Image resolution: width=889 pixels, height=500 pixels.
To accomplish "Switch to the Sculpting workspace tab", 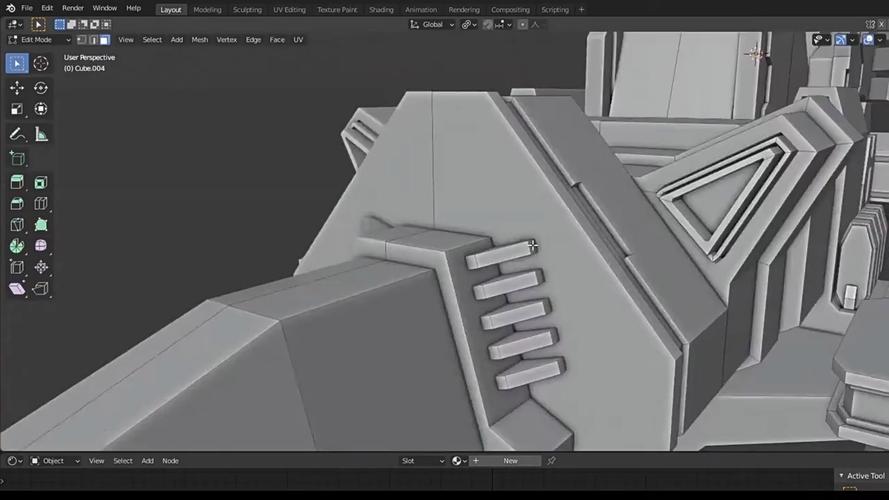I will [x=247, y=10].
